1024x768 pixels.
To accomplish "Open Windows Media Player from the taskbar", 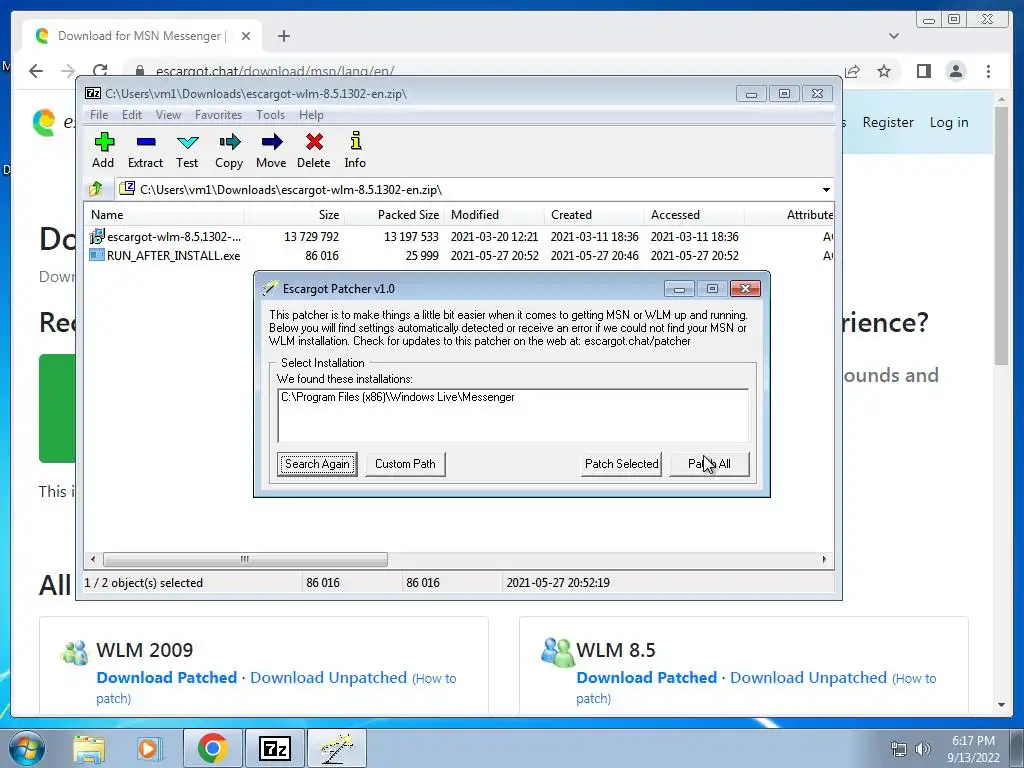I will pos(150,748).
